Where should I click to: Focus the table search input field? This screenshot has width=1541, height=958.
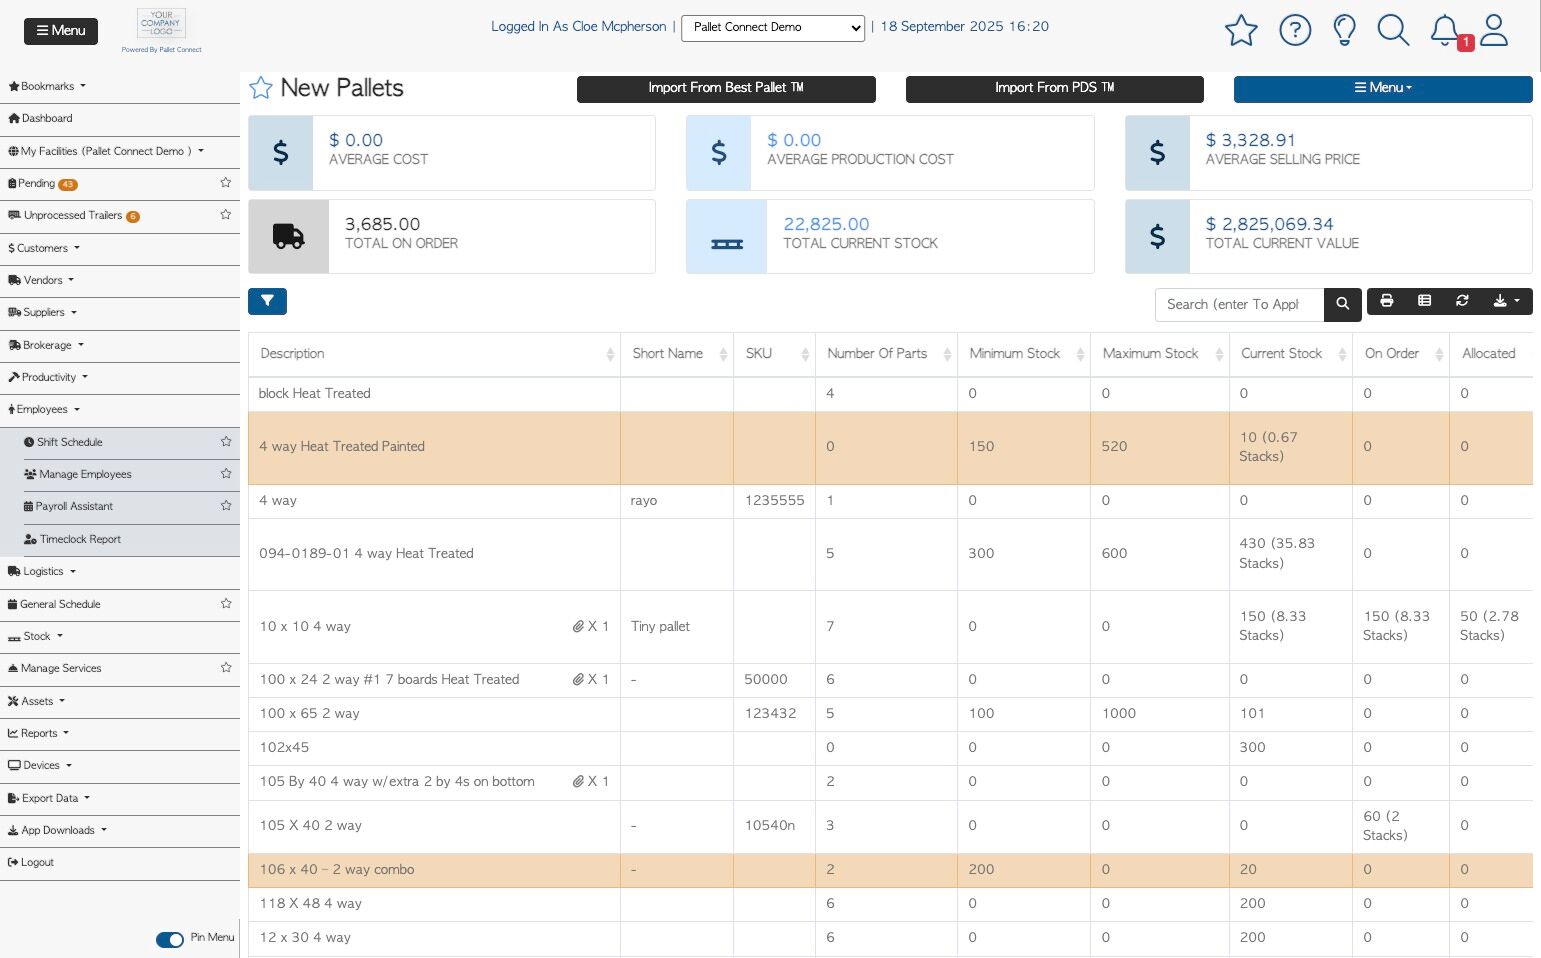click(x=1239, y=305)
